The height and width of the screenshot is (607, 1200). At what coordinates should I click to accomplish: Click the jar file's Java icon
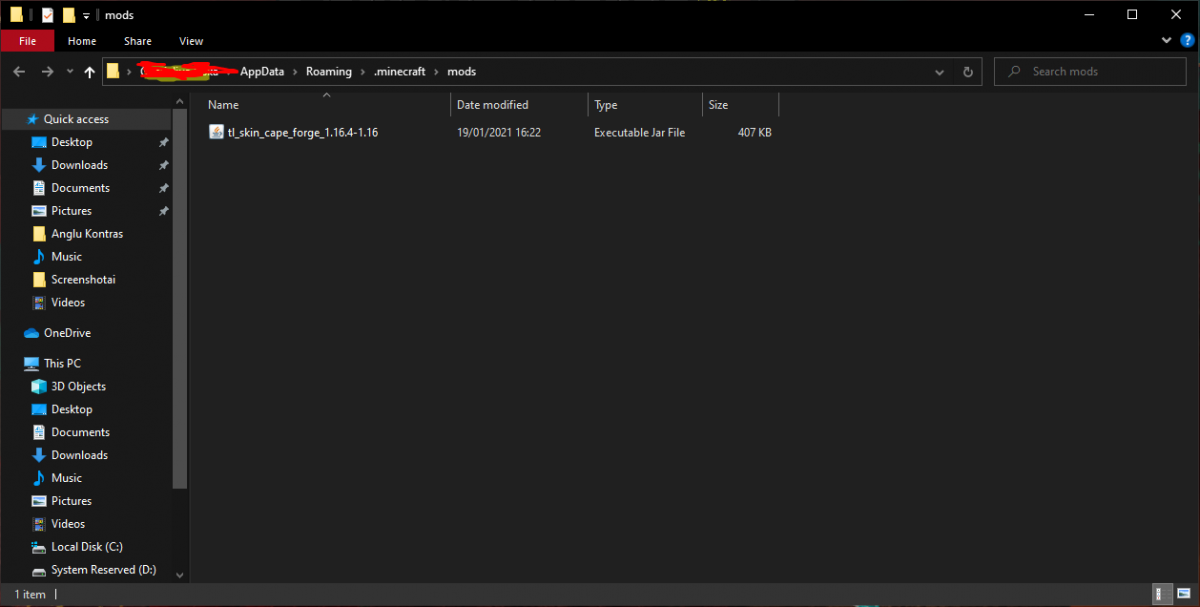click(x=216, y=132)
